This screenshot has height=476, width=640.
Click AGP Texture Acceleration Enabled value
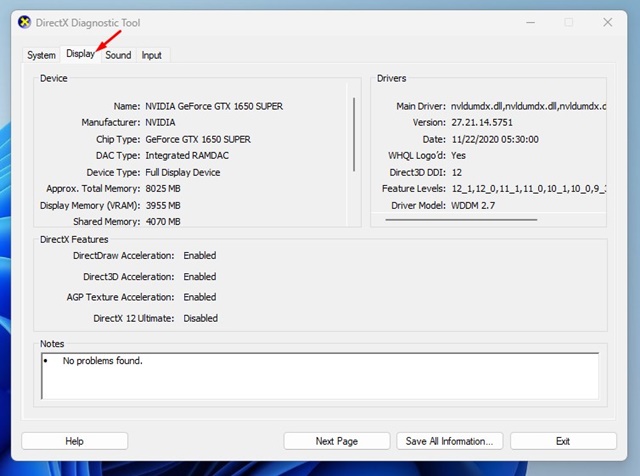tap(200, 297)
